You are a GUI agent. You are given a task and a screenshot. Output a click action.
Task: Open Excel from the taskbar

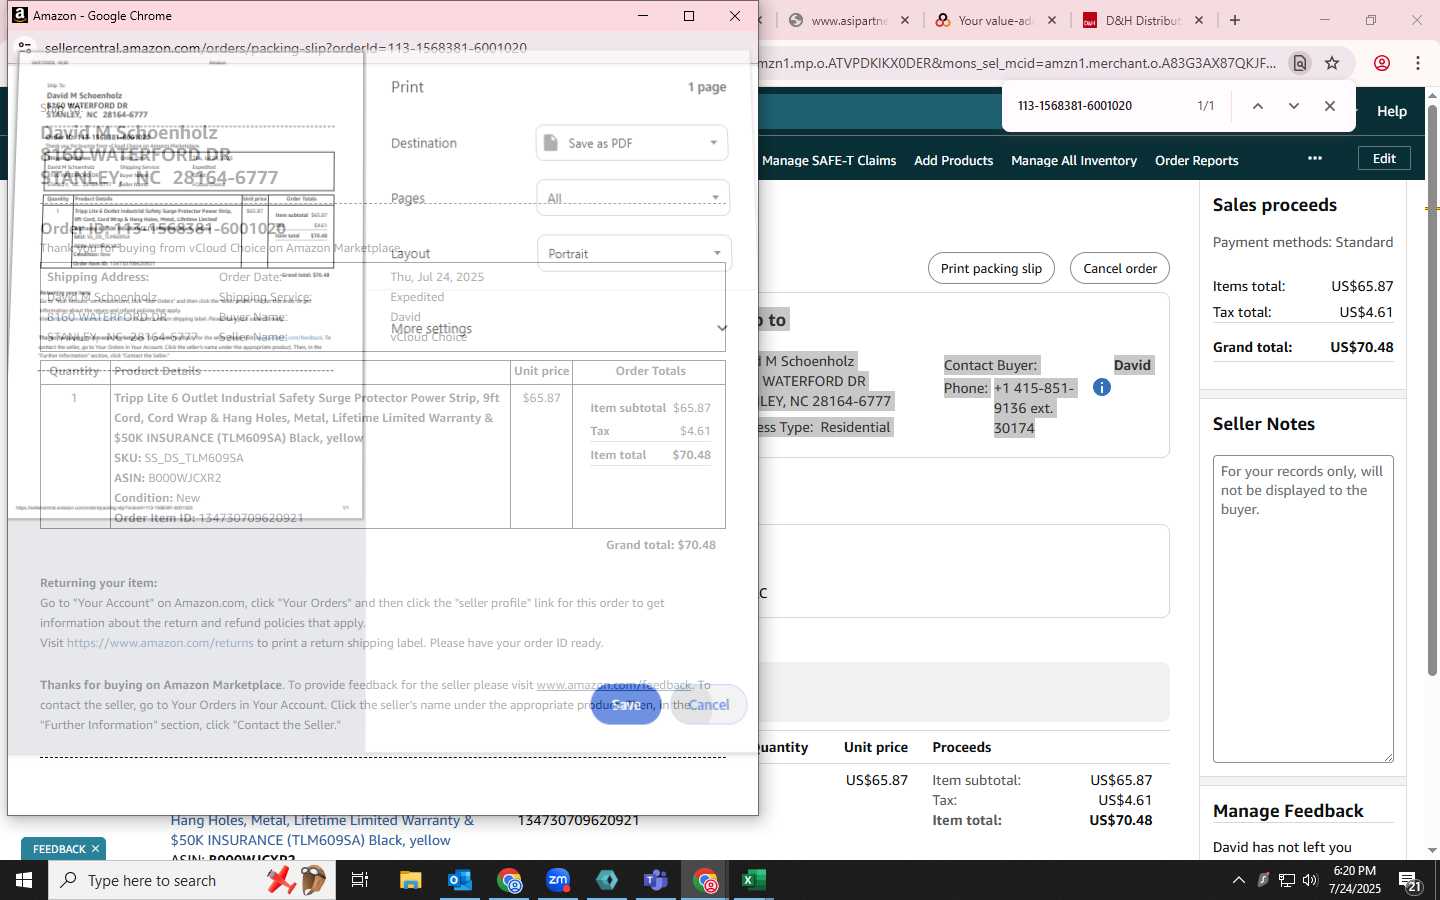pyautogui.click(x=753, y=880)
